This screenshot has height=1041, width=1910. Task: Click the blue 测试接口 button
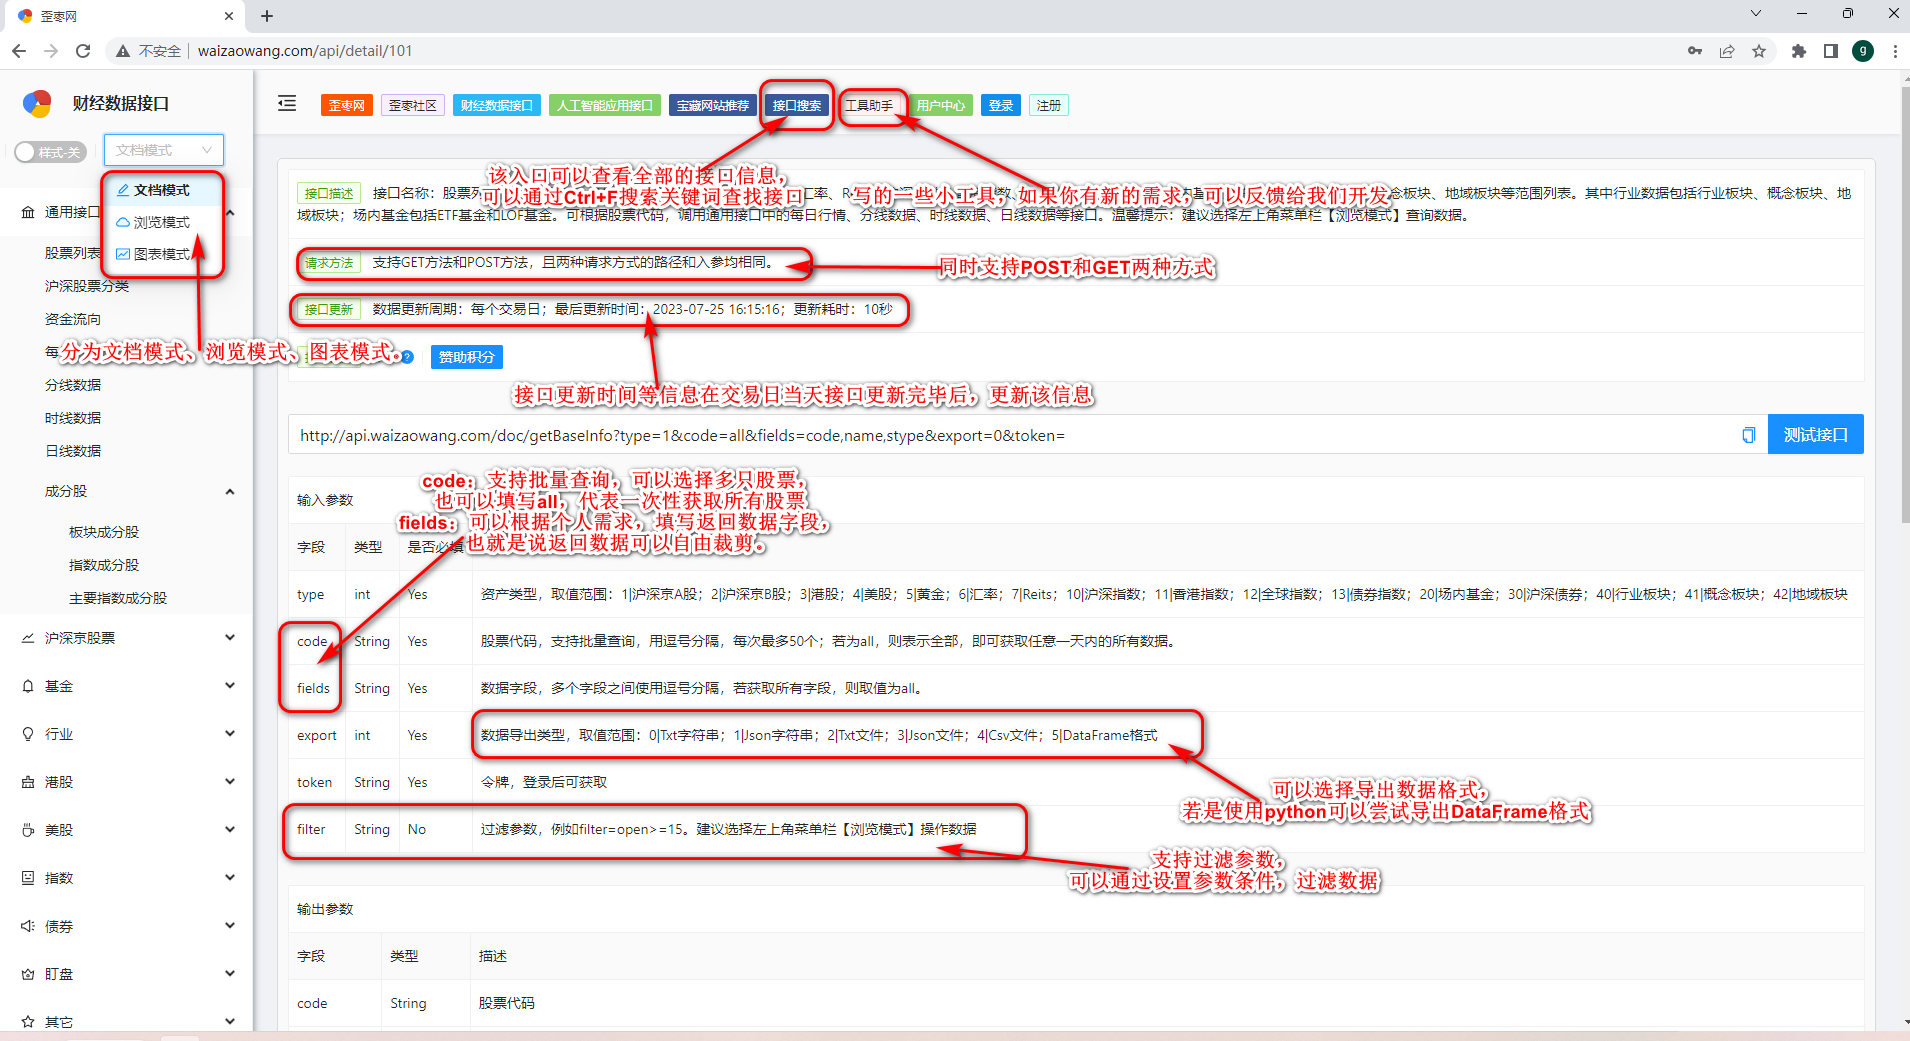pos(1816,435)
